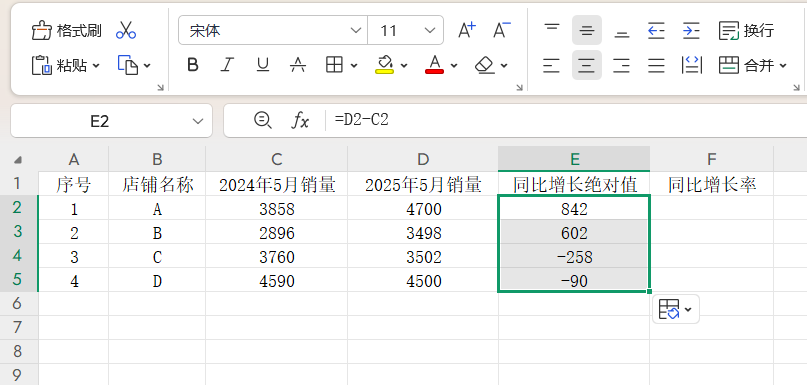Click the cell '店铺名称'

tap(157, 184)
